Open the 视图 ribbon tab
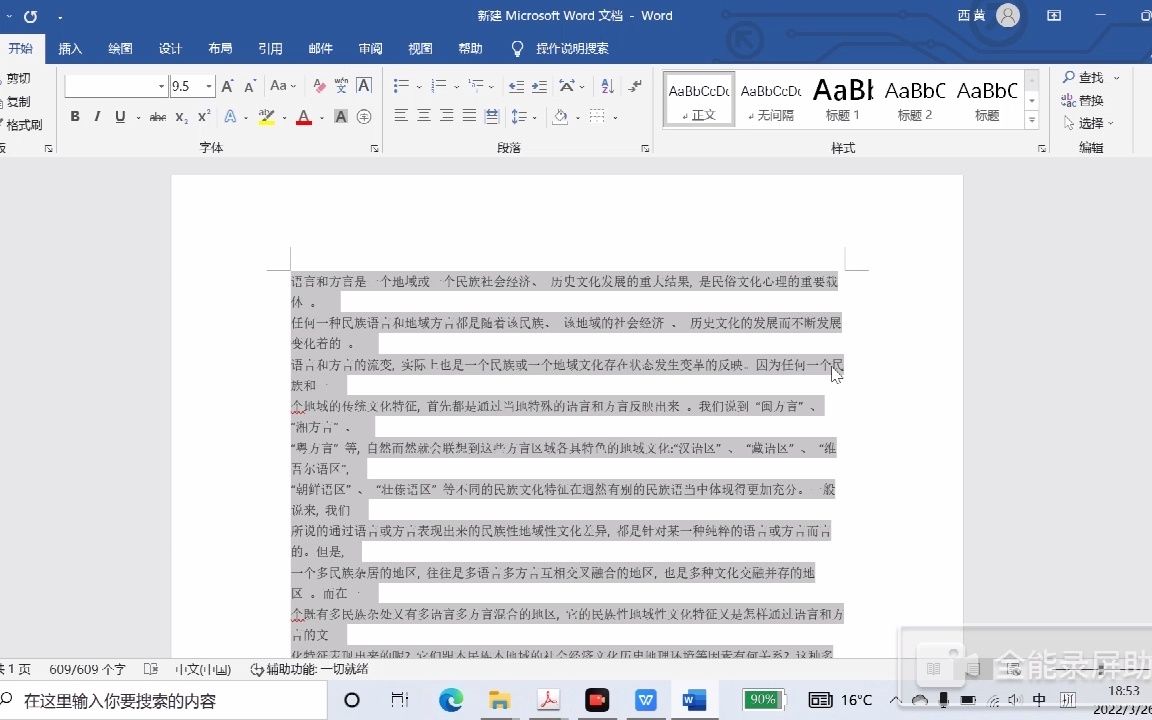 420,48
